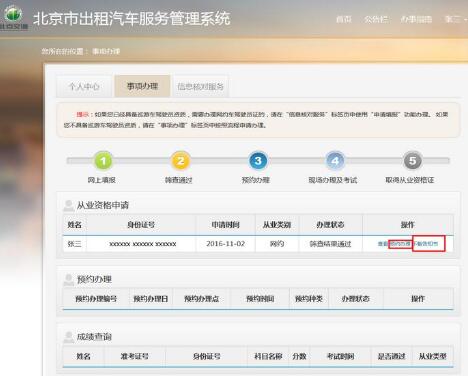Click the progress bar track after step 5
Viewport: 468px width, 376px height.
[436, 161]
